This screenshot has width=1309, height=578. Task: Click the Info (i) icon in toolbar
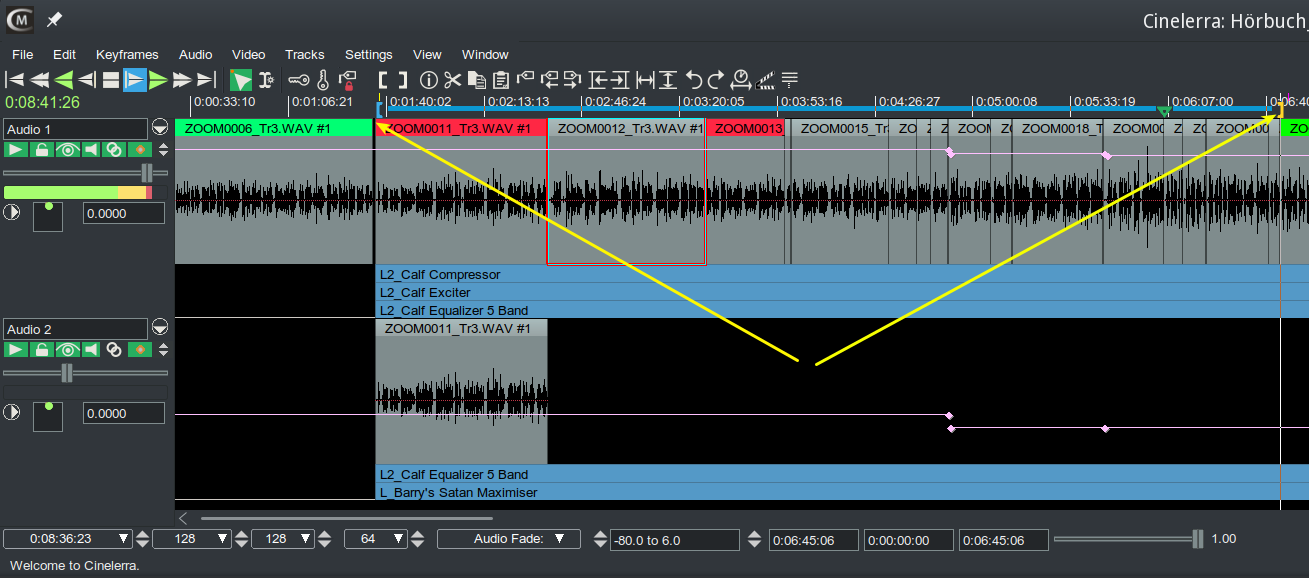click(429, 80)
